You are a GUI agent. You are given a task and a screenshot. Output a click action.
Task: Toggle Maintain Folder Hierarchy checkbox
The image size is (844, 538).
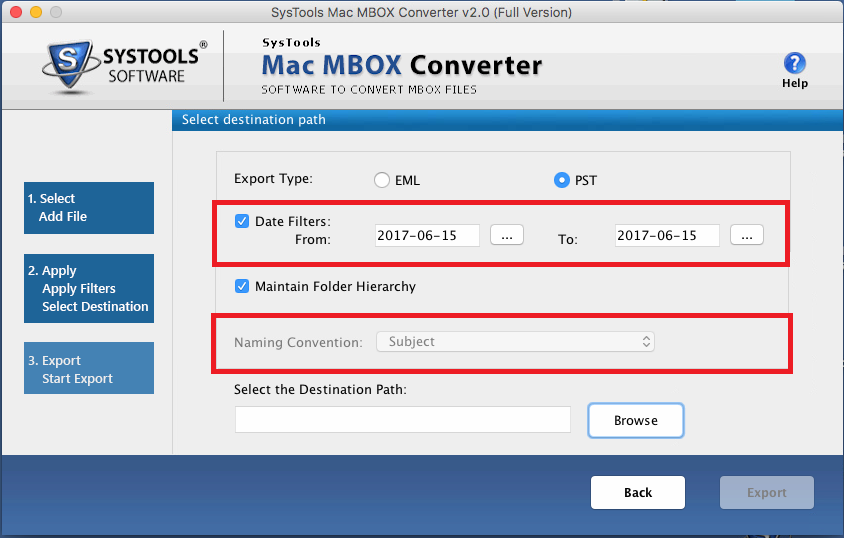tap(242, 286)
